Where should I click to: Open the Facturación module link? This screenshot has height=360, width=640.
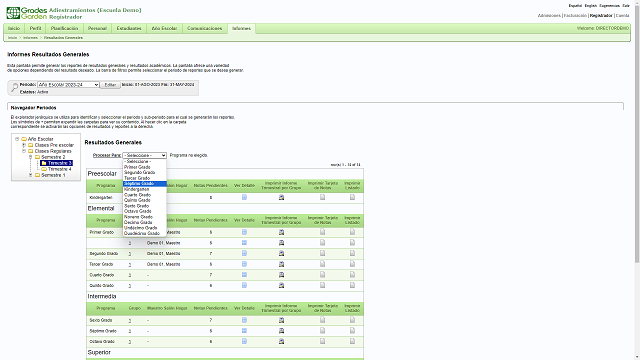click(575, 16)
